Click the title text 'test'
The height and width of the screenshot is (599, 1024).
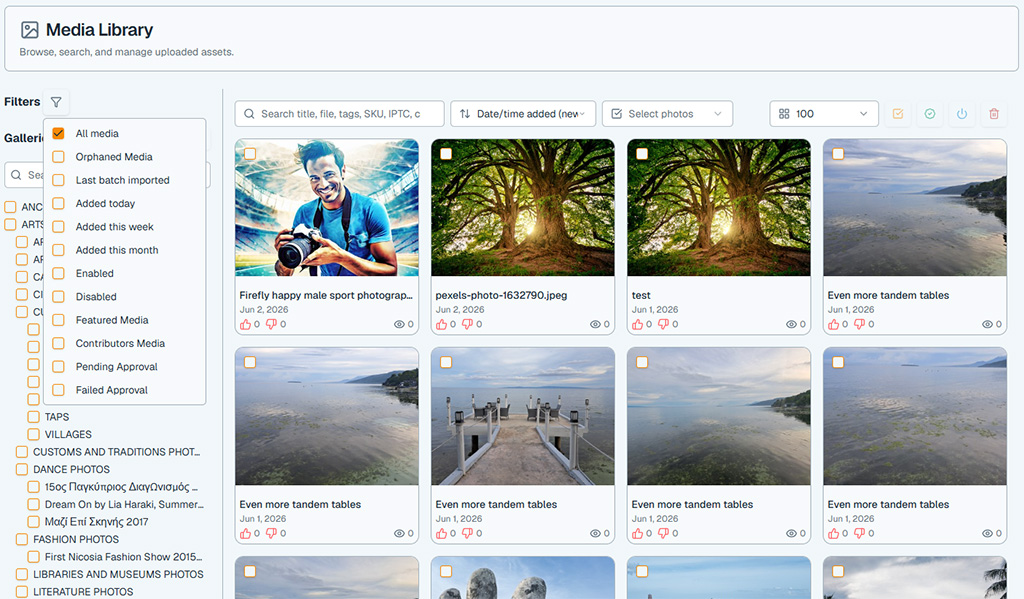click(x=641, y=295)
